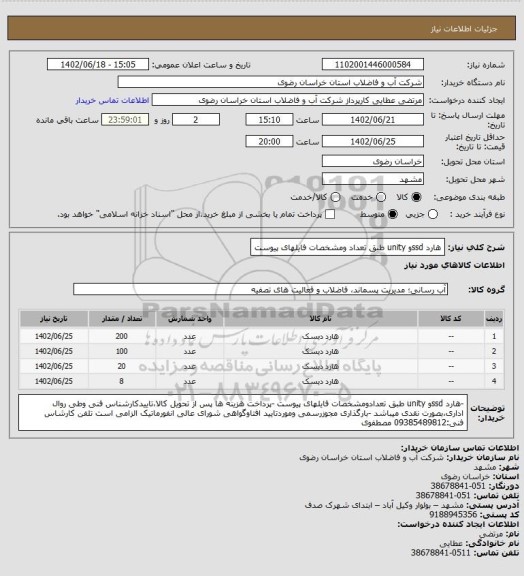Click the ردیف column header
This screenshot has width=524, height=576.
coord(494,318)
